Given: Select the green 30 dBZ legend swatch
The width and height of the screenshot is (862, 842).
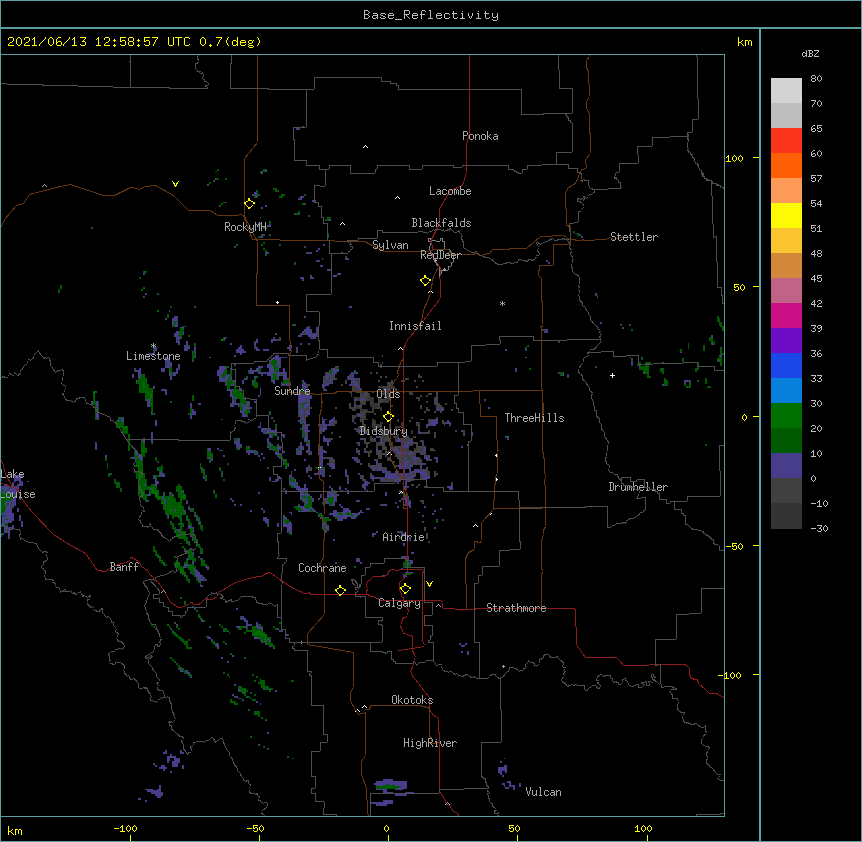Looking at the screenshot, I should click(x=786, y=416).
